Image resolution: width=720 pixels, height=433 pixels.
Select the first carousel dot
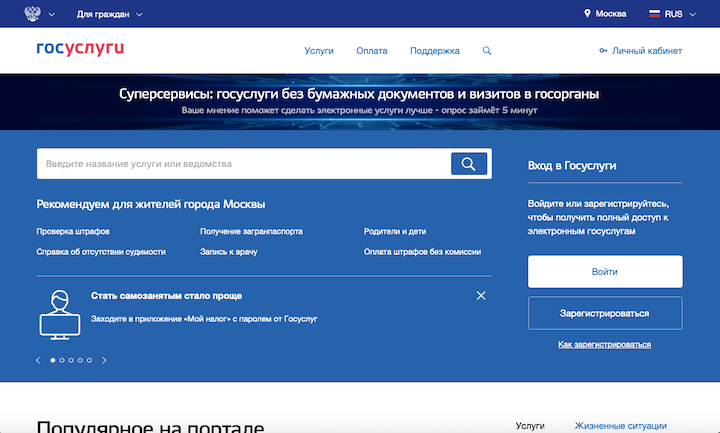53,360
